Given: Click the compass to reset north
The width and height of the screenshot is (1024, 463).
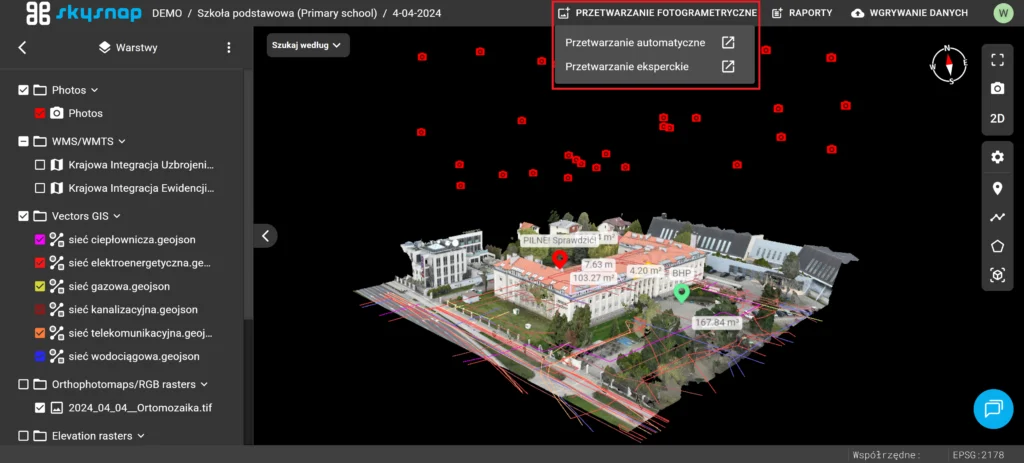Looking at the screenshot, I should 951,65.
